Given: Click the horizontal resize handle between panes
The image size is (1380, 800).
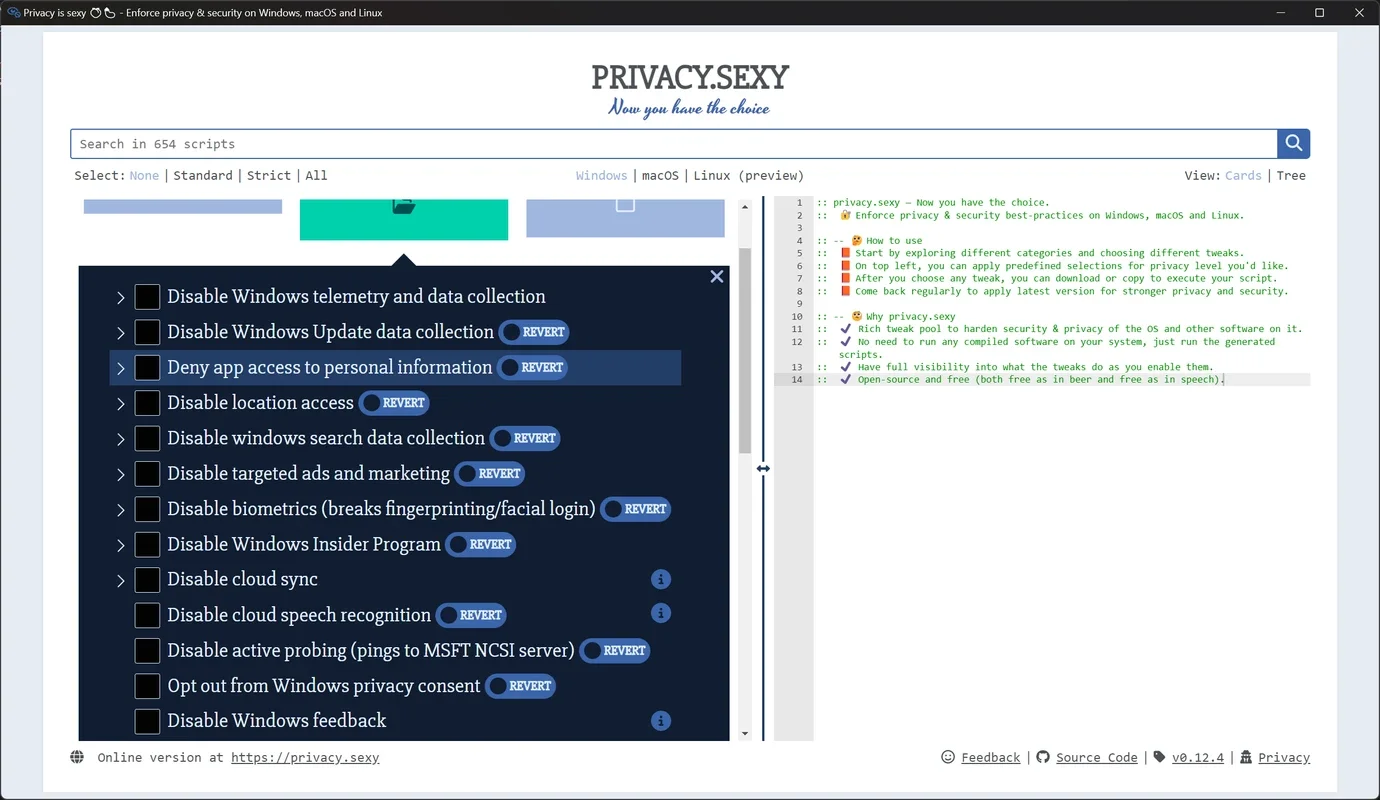Looking at the screenshot, I should click(763, 468).
